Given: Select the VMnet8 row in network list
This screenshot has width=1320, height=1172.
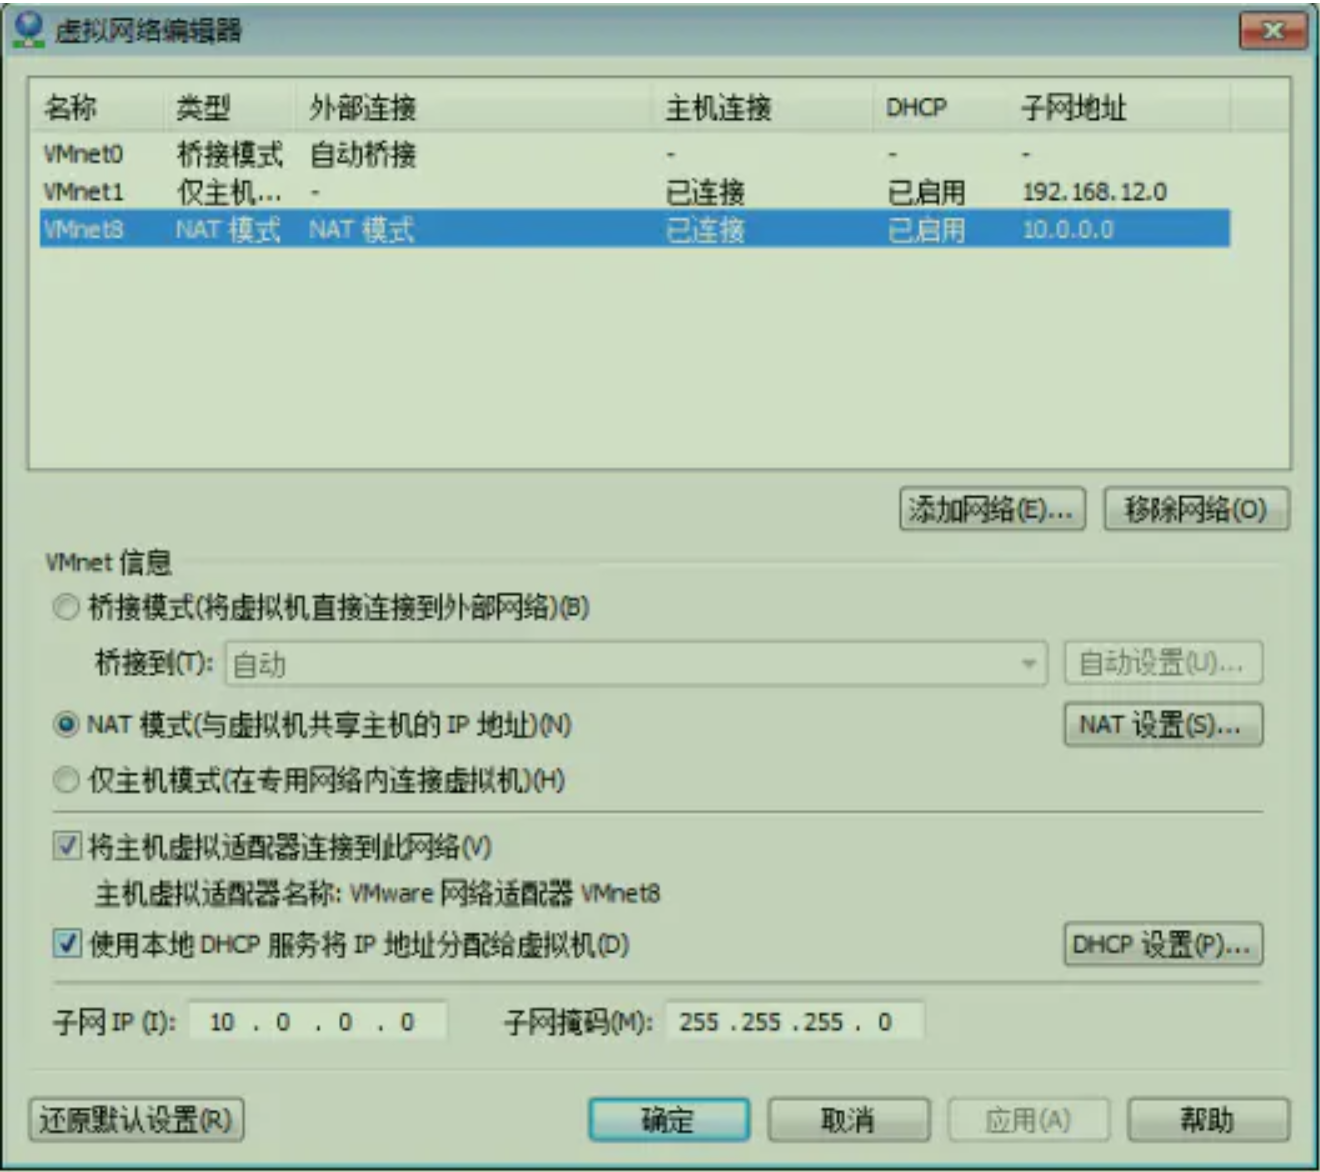Looking at the screenshot, I should click(635, 229).
